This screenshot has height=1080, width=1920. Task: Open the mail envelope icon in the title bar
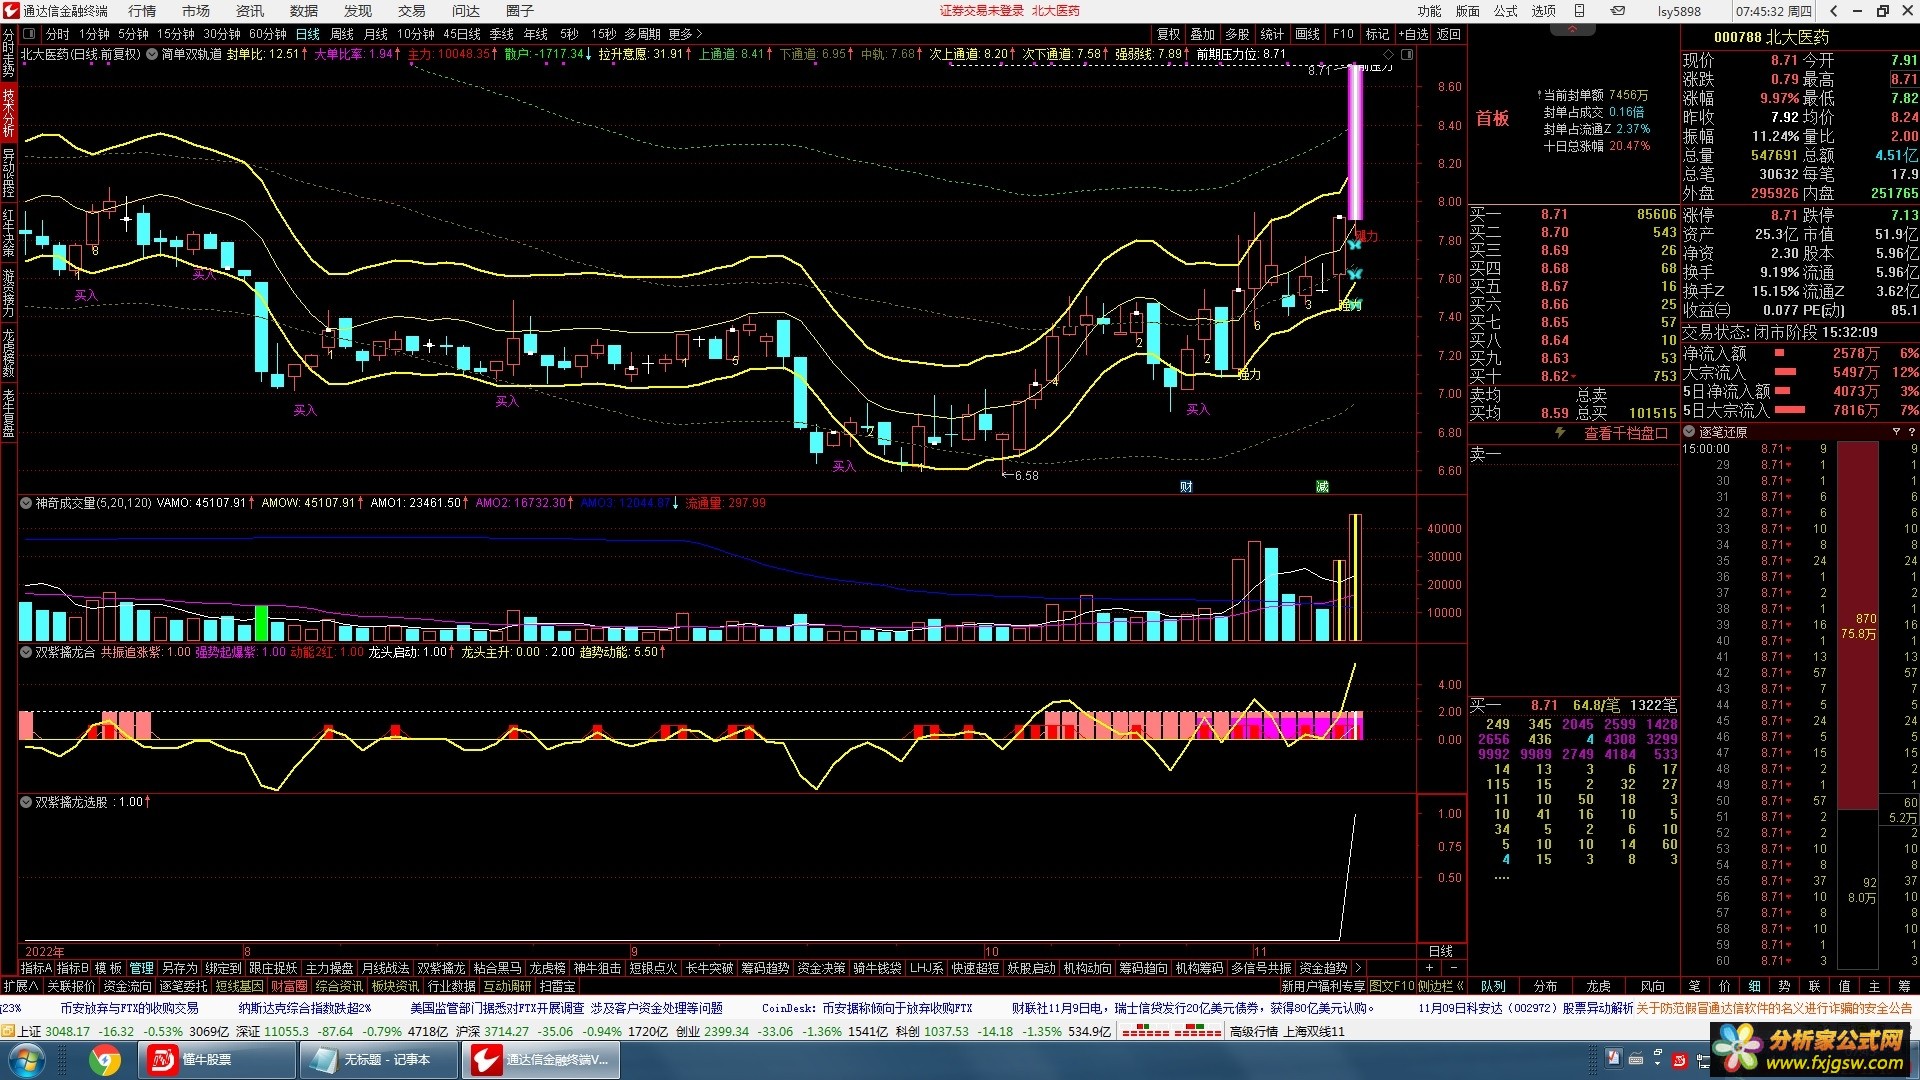(1618, 11)
